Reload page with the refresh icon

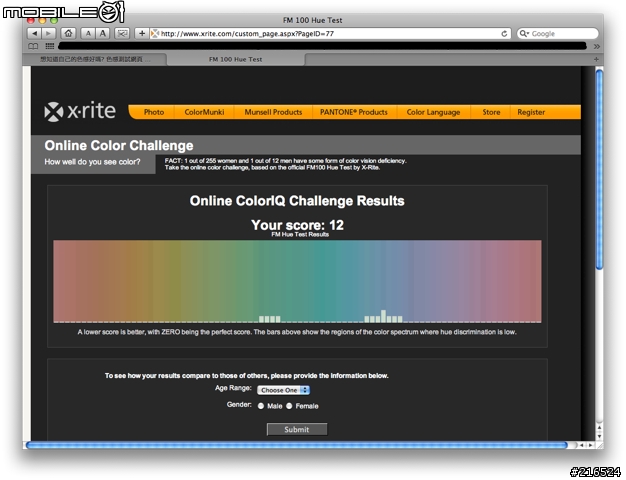[x=504, y=34]
